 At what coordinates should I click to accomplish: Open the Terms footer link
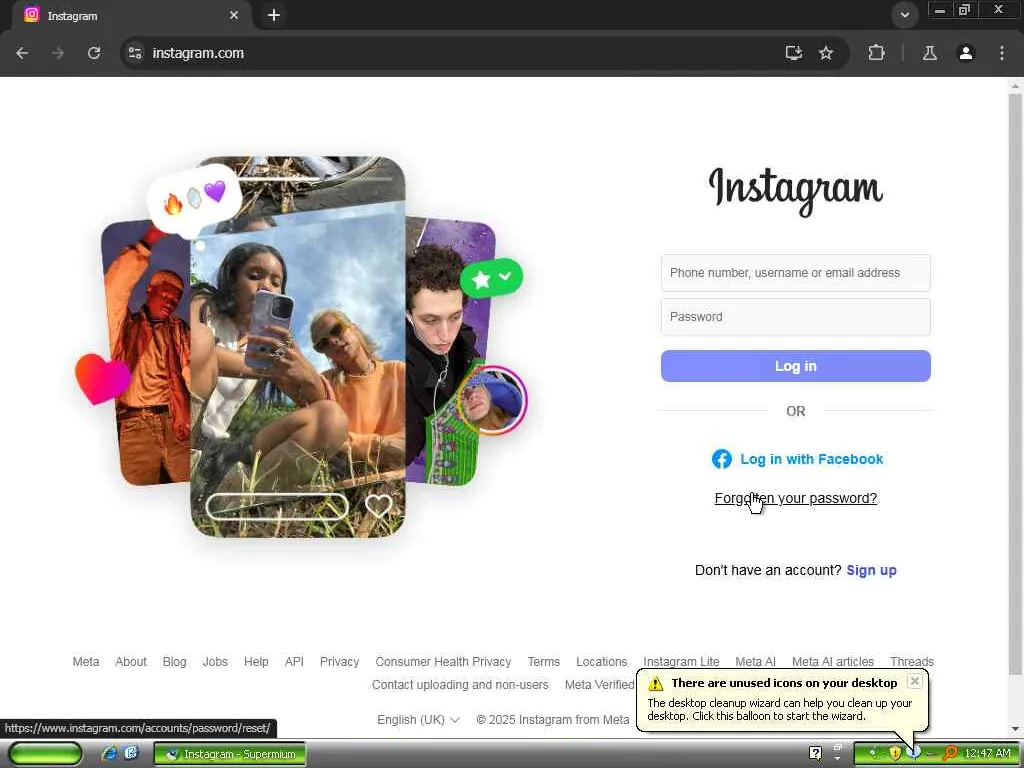(x=544, y=662)
